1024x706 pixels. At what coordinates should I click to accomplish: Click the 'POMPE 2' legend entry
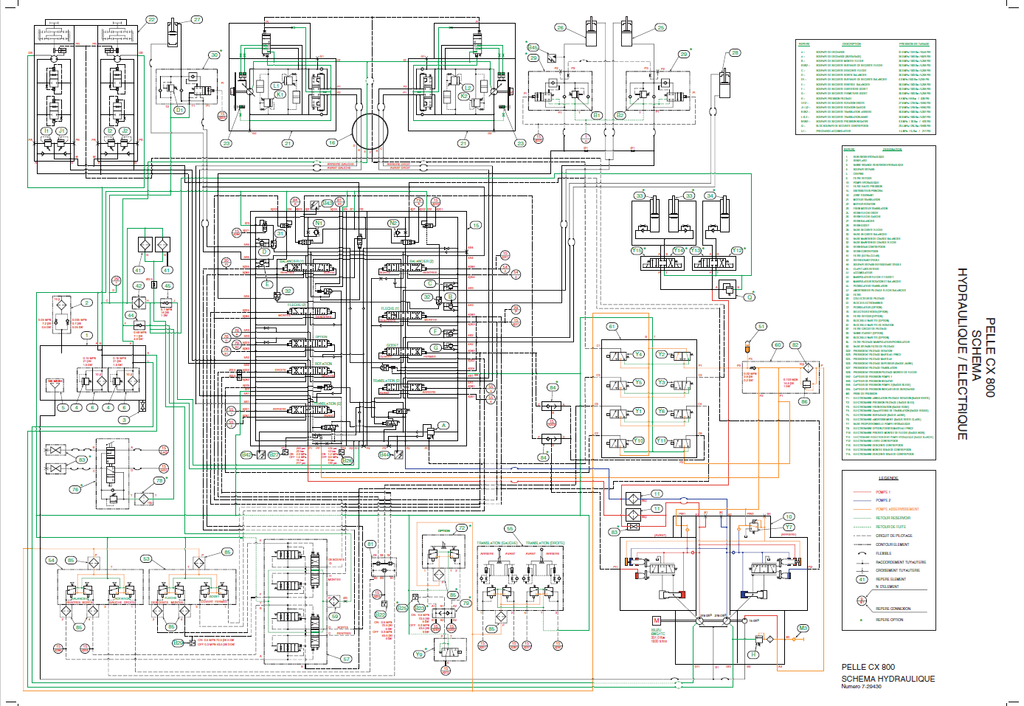(x=883, y=500)
